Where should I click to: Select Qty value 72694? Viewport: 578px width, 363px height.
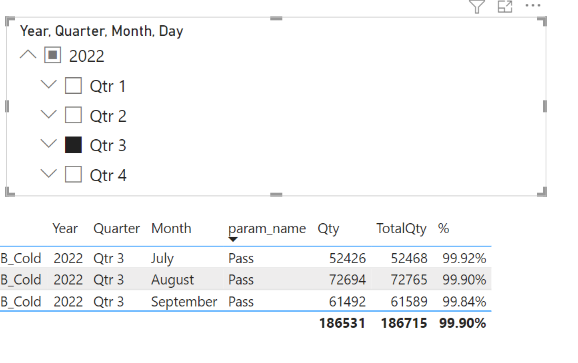click(347, 280)
